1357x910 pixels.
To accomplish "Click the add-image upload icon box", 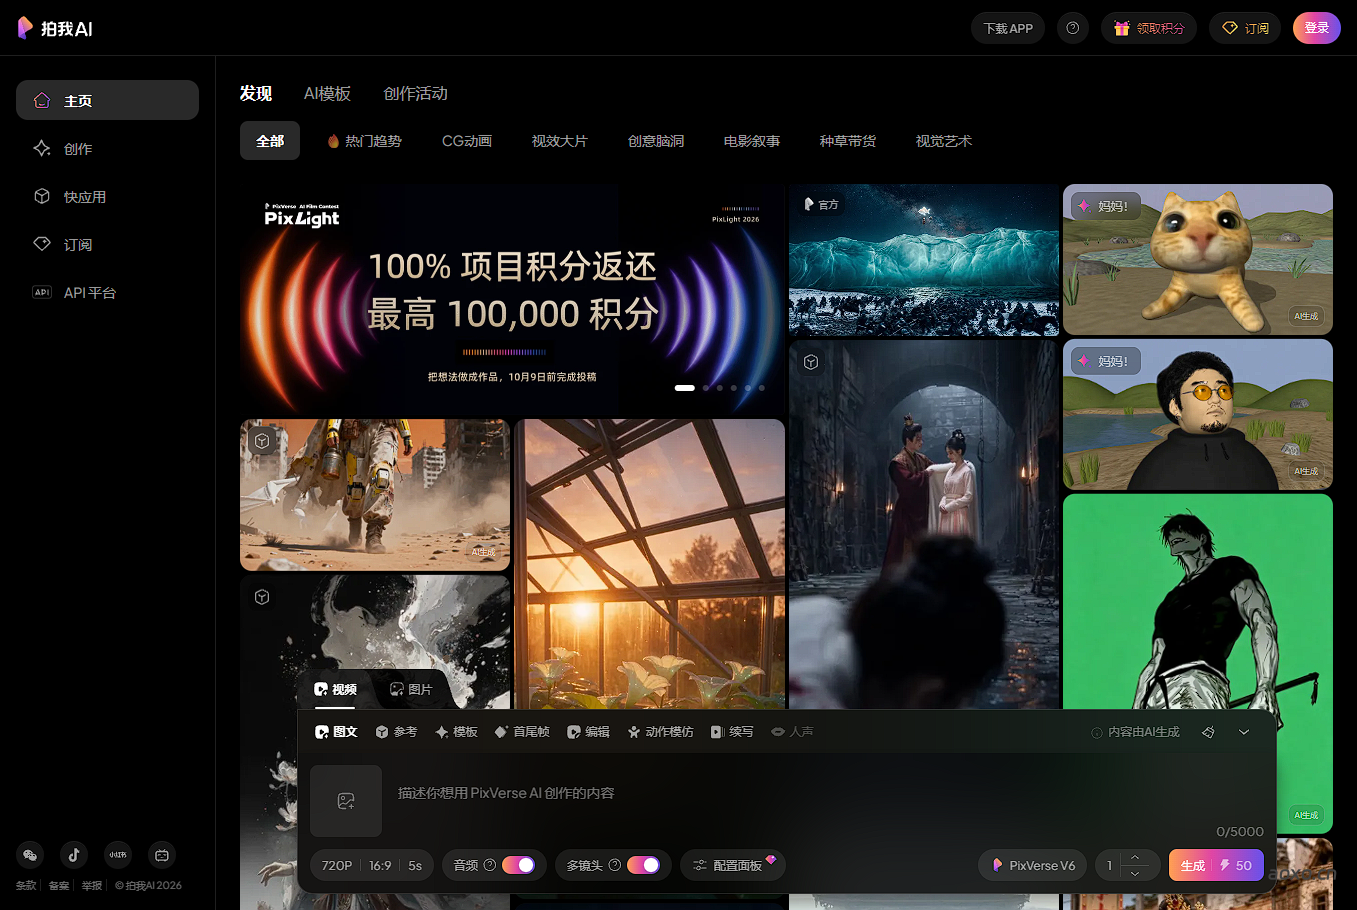I will (346, 801).
